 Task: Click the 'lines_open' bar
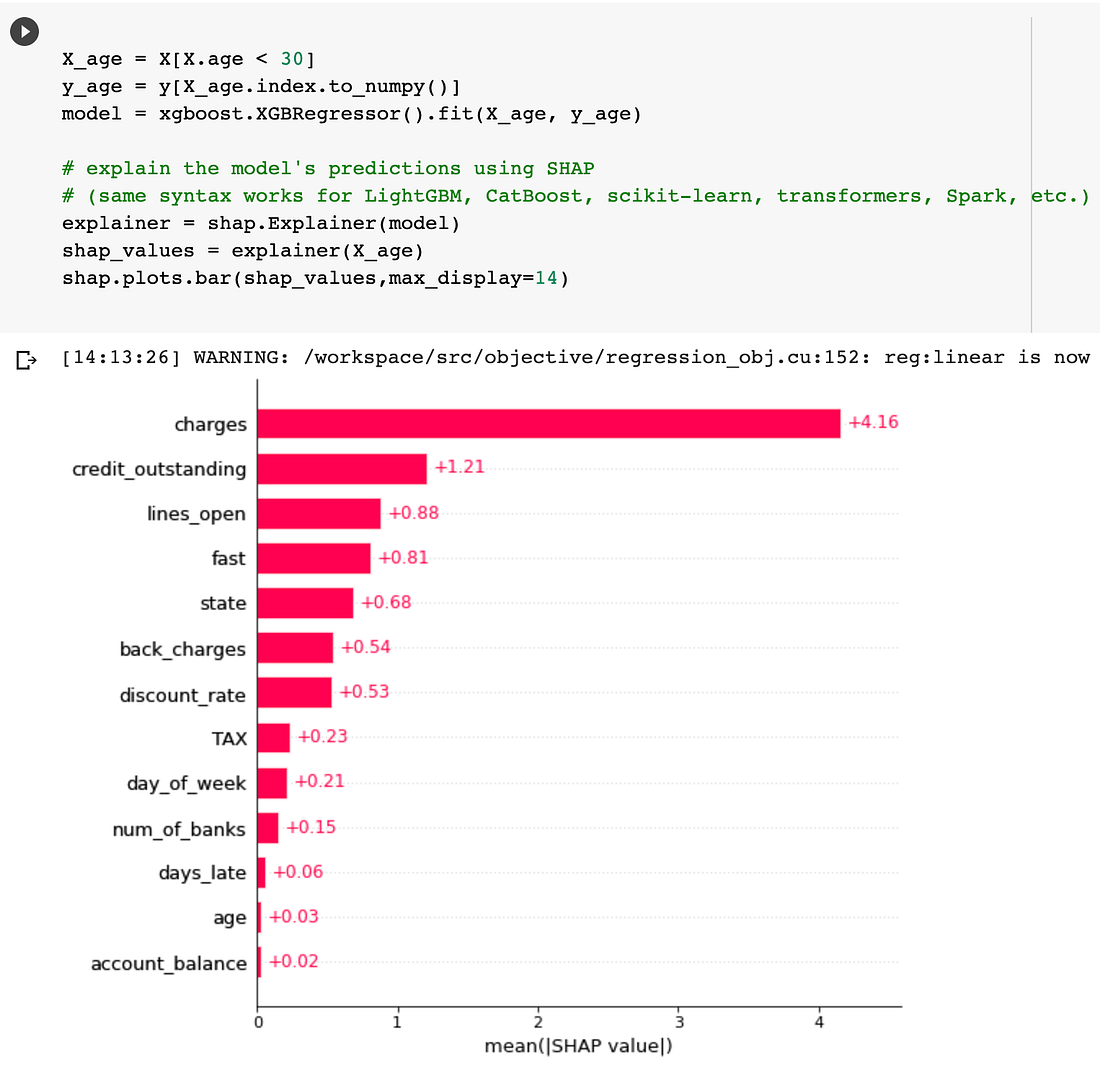point(318,514)
